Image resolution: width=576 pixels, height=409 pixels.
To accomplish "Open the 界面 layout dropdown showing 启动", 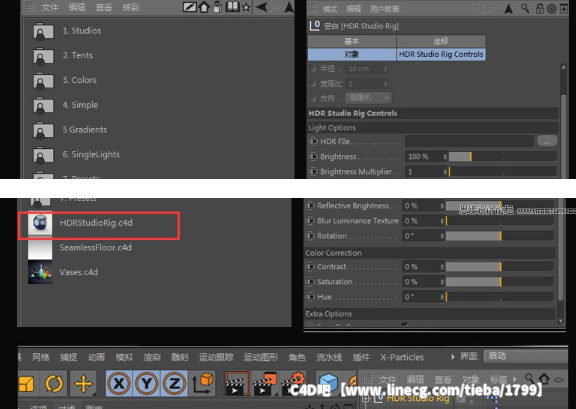I will (x=526, y=356).
